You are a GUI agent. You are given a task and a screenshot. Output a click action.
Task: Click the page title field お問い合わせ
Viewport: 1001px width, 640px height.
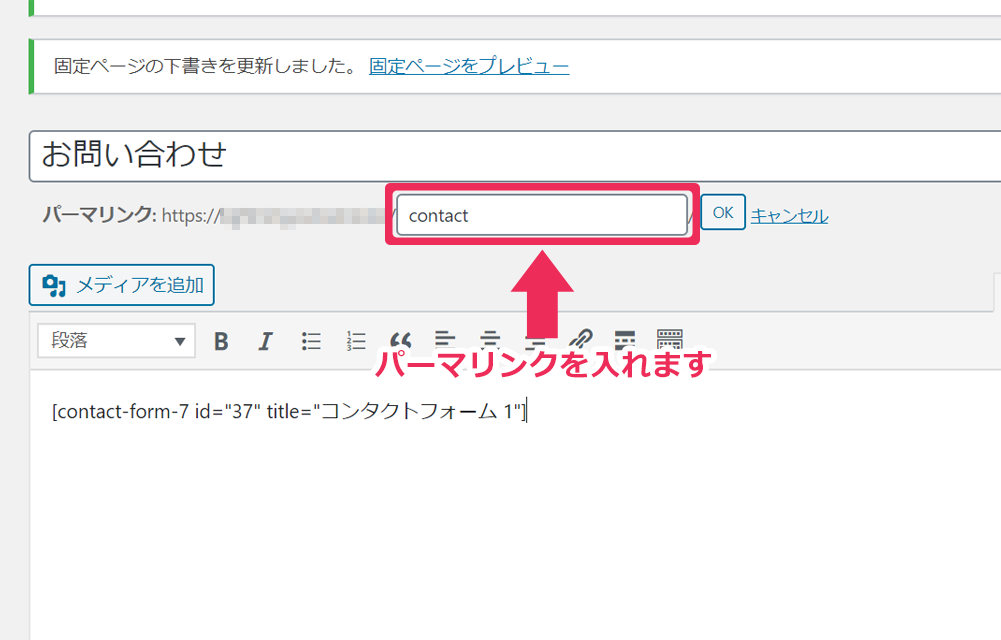pos(500,155)
